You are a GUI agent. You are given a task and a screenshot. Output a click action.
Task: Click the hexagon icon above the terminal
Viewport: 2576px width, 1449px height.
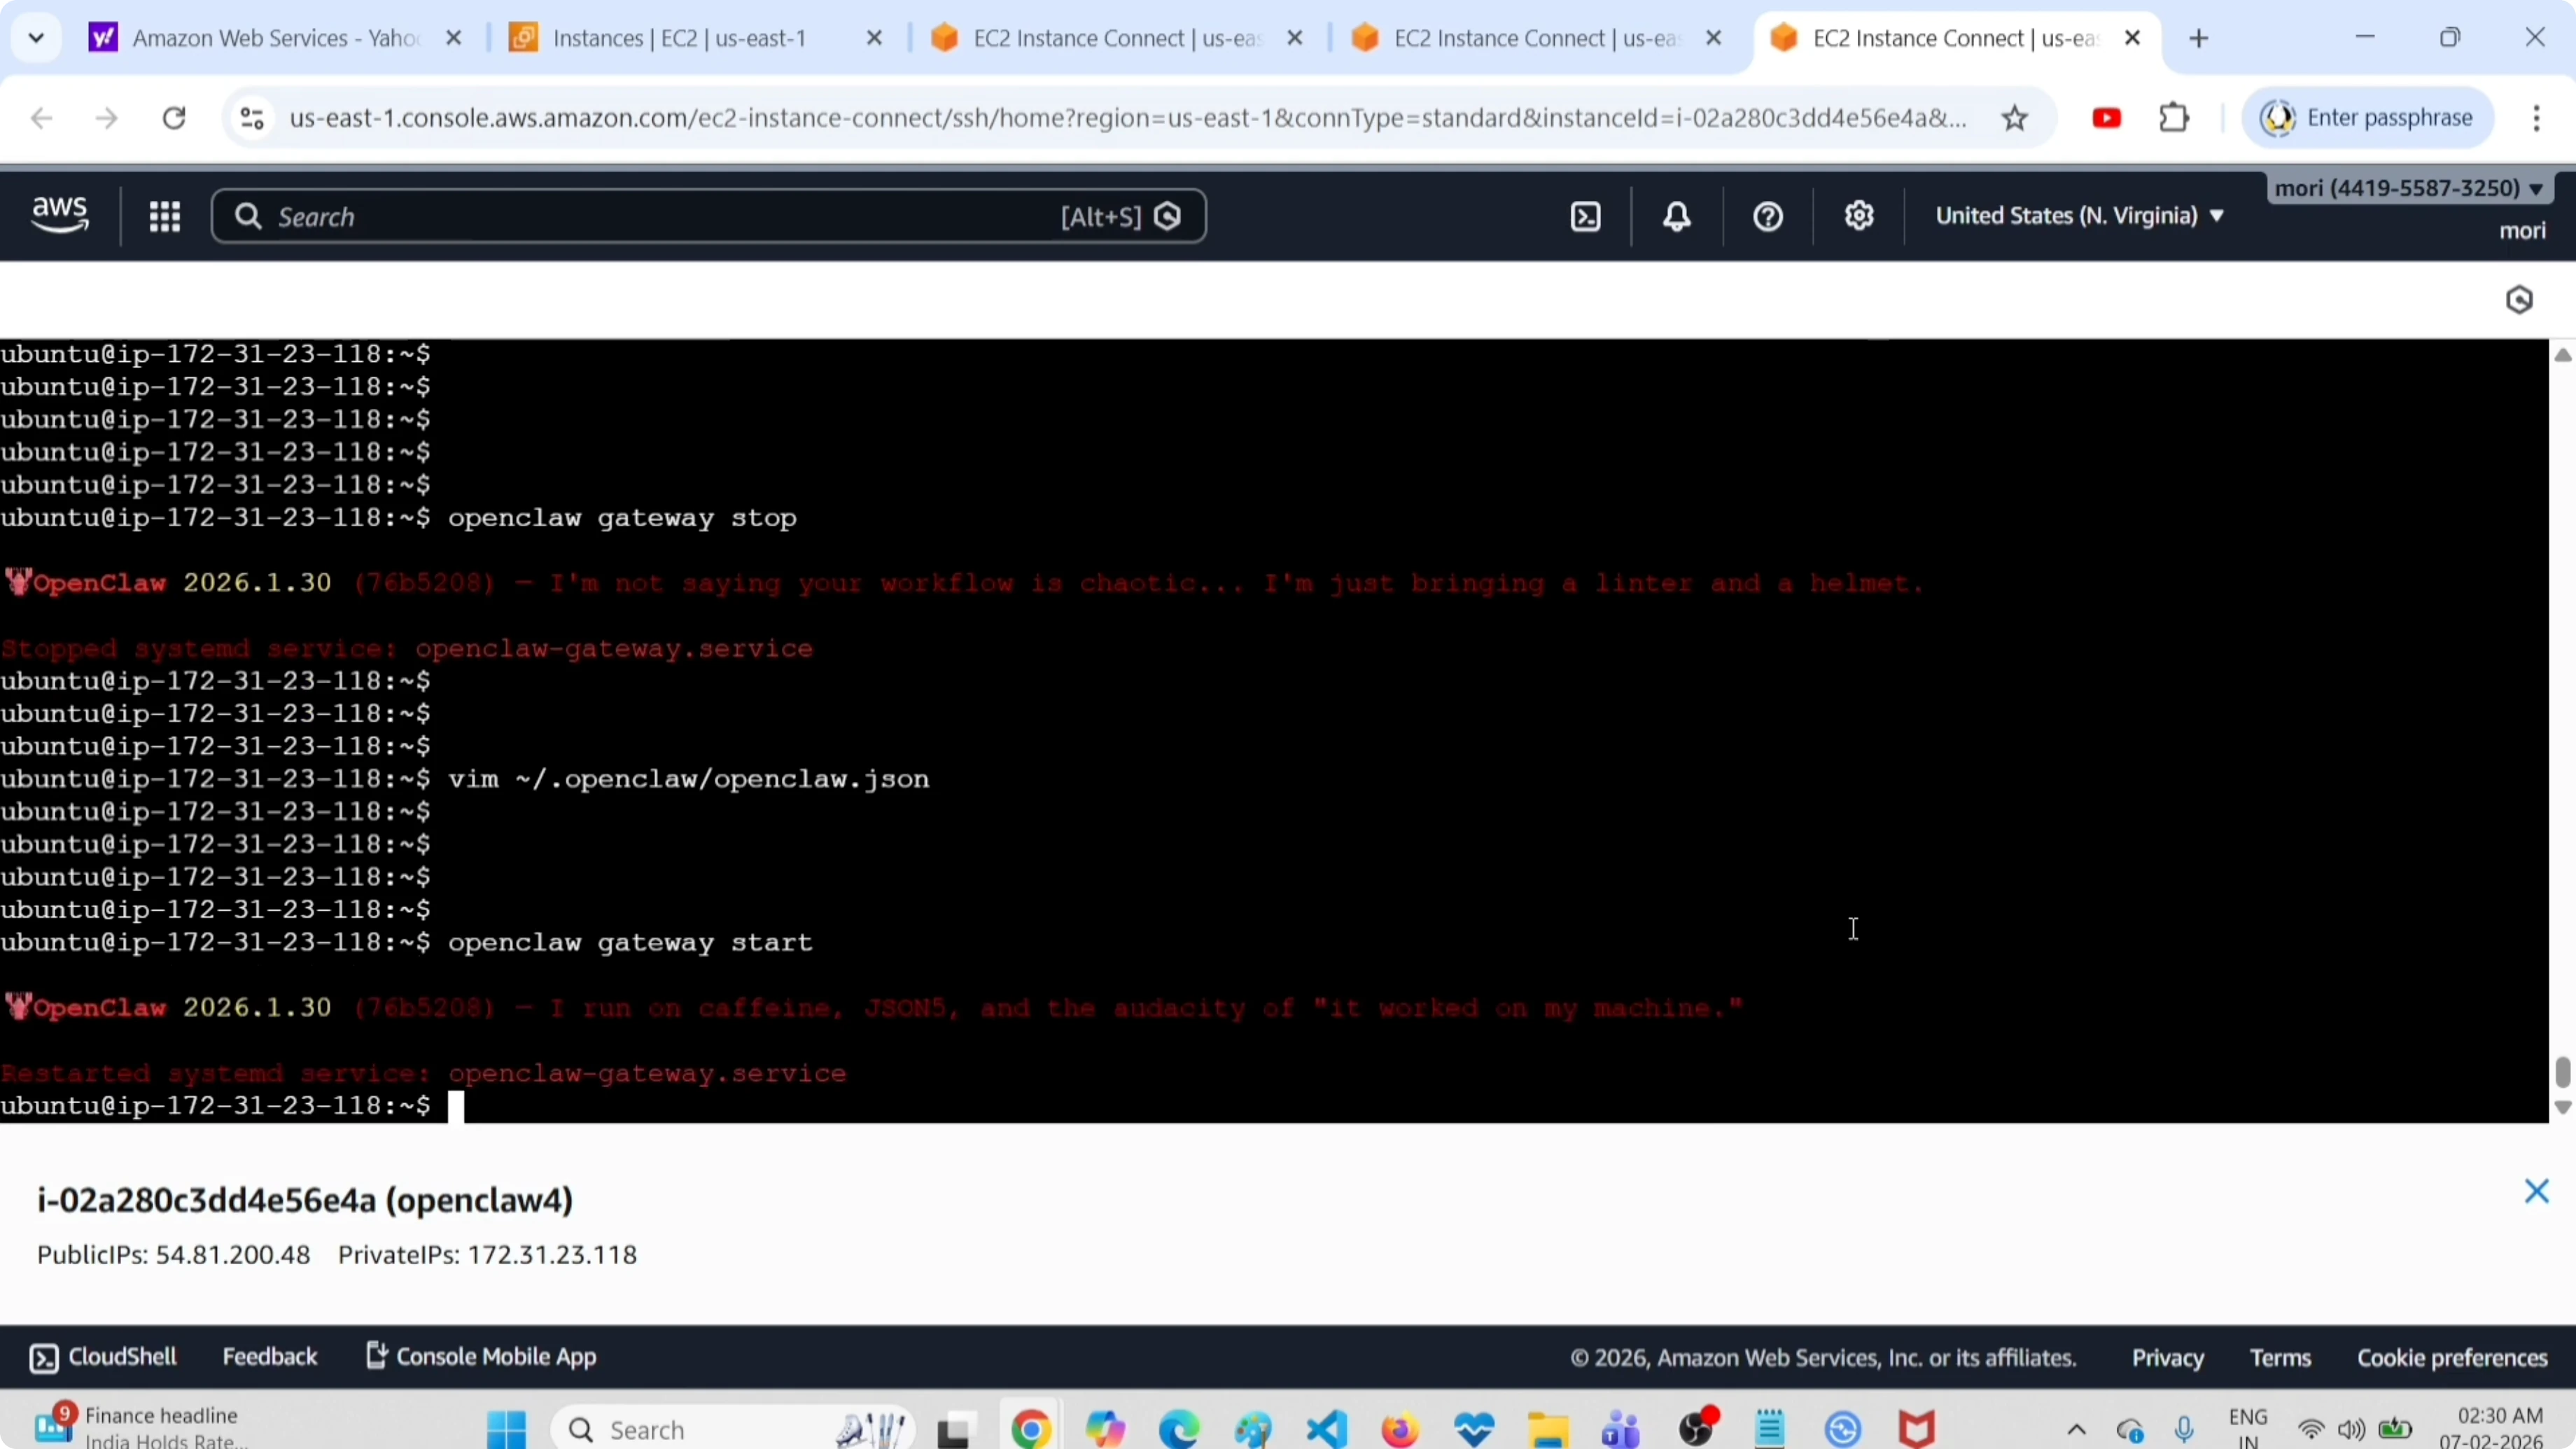2519,299
